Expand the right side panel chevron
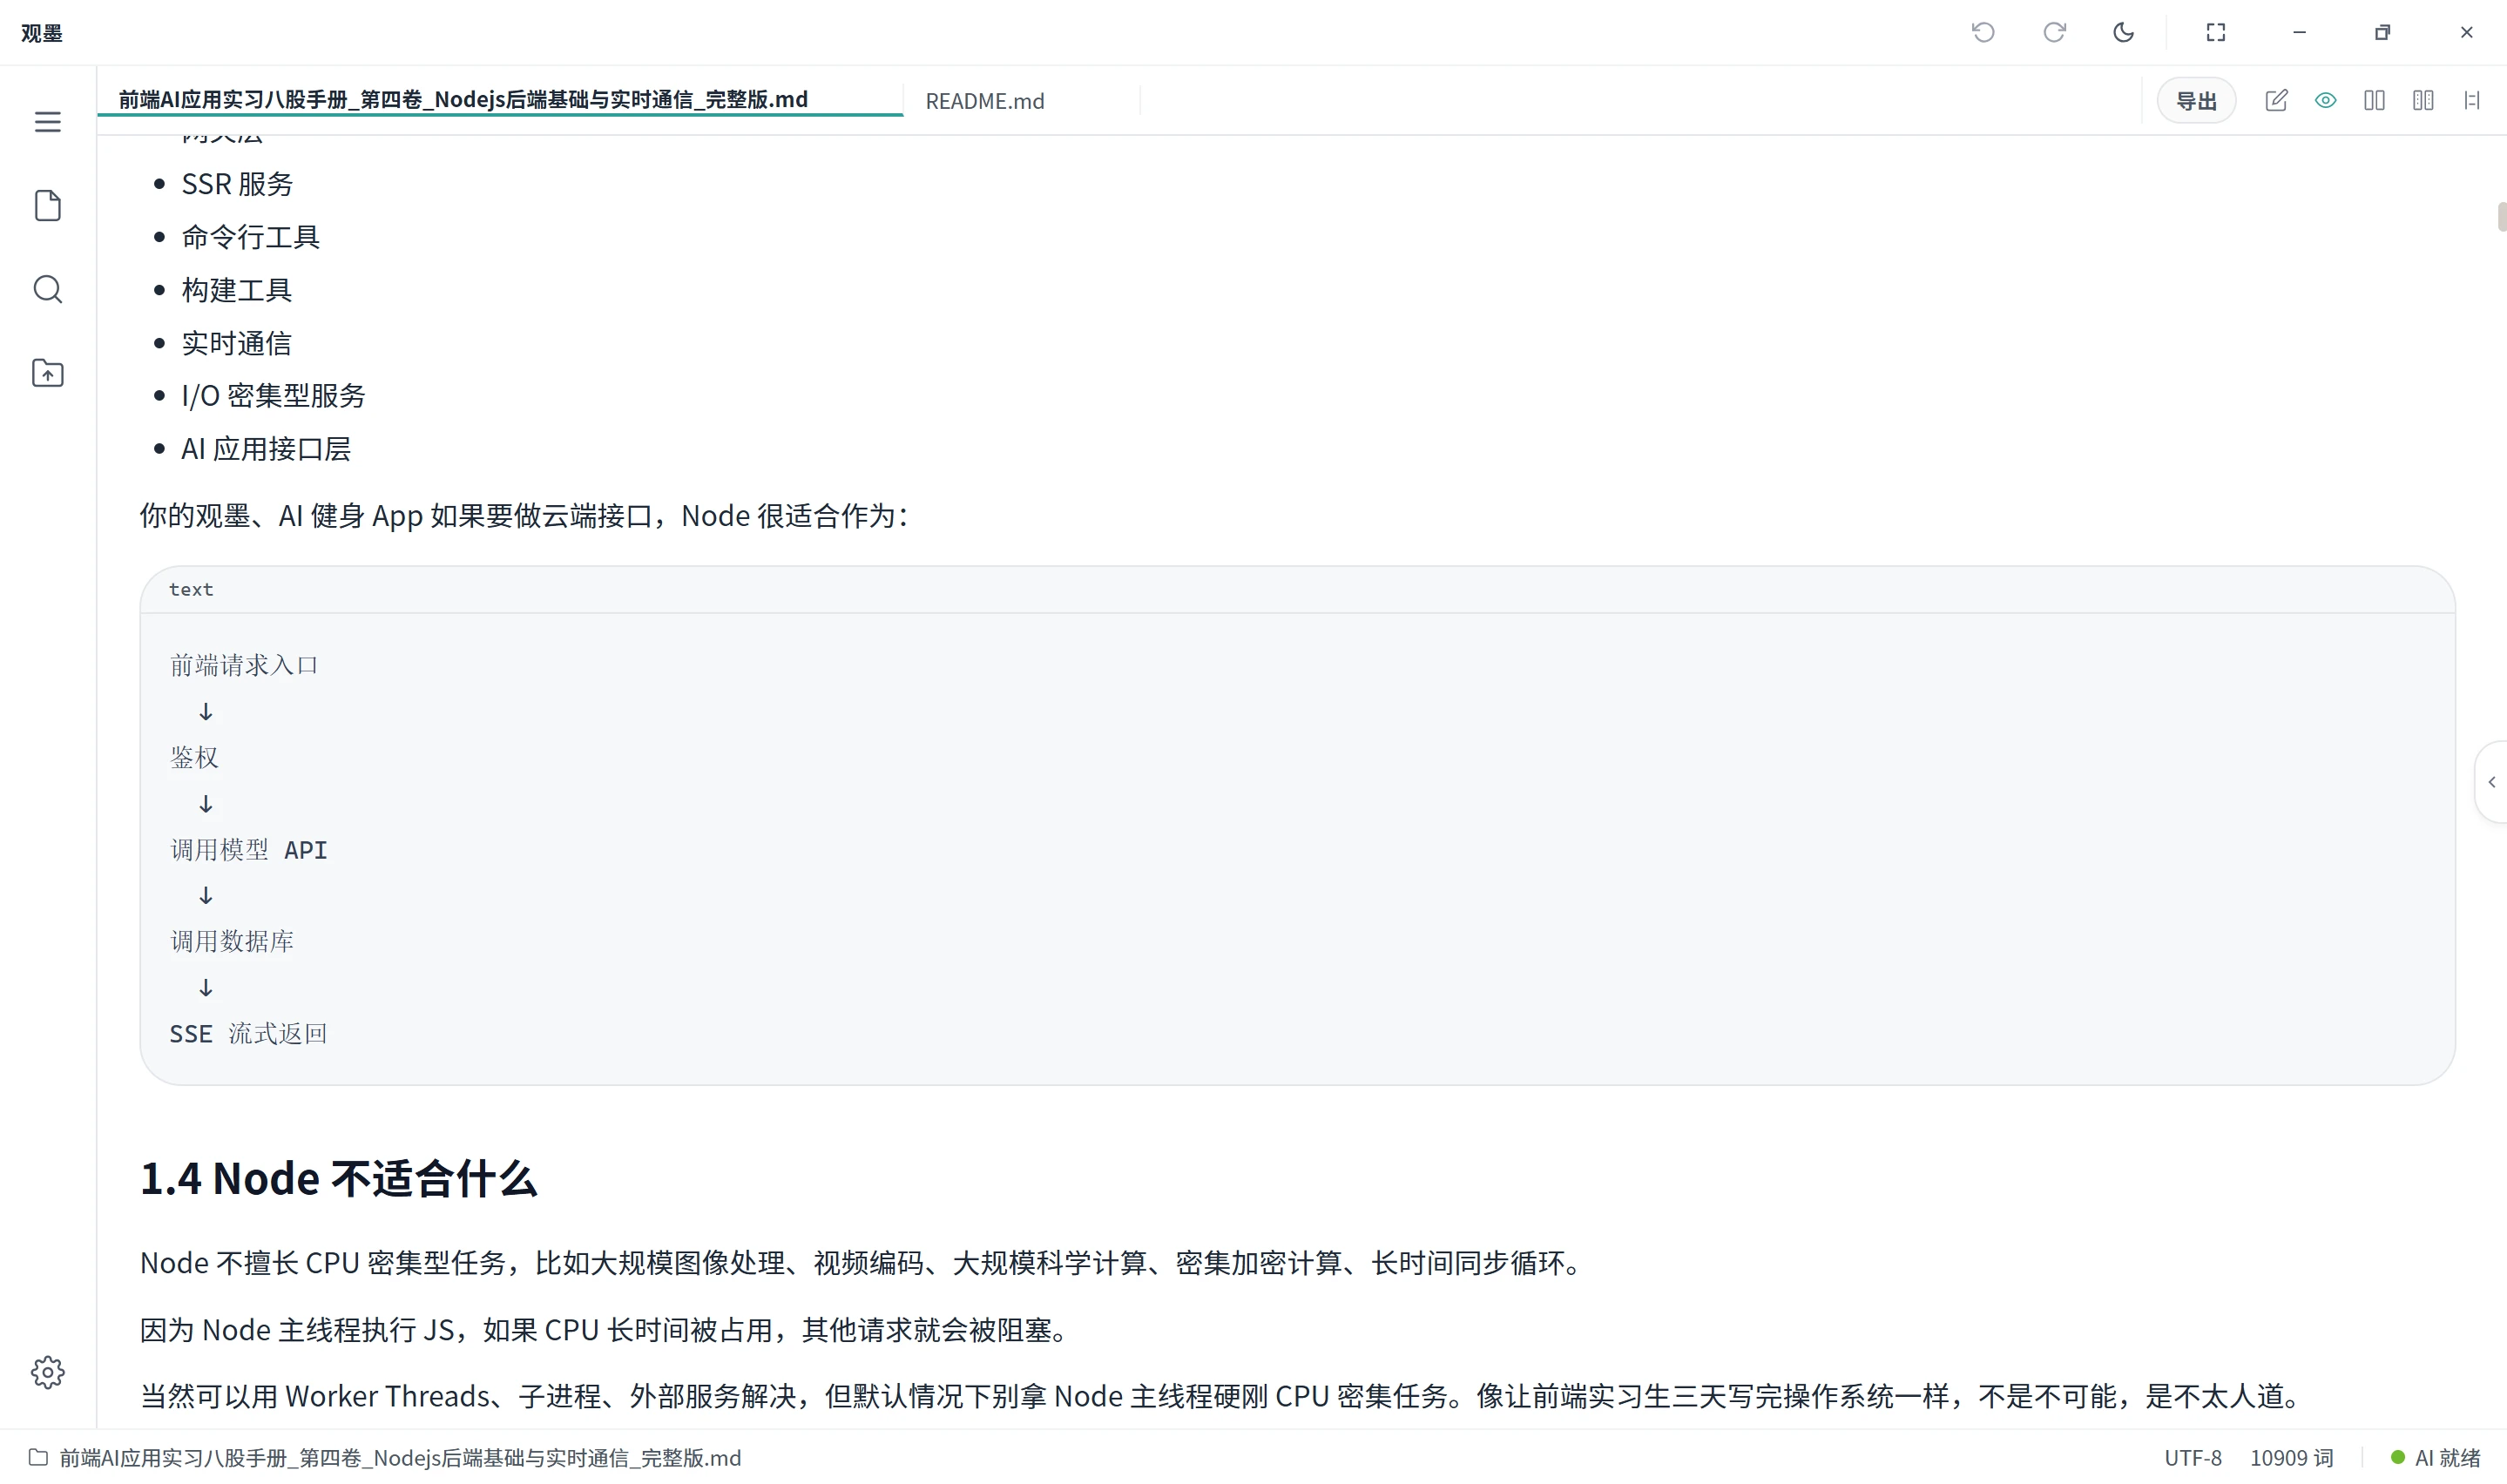Image resolution: width=2507 pixels, height=1484 pixels. 2491,782
